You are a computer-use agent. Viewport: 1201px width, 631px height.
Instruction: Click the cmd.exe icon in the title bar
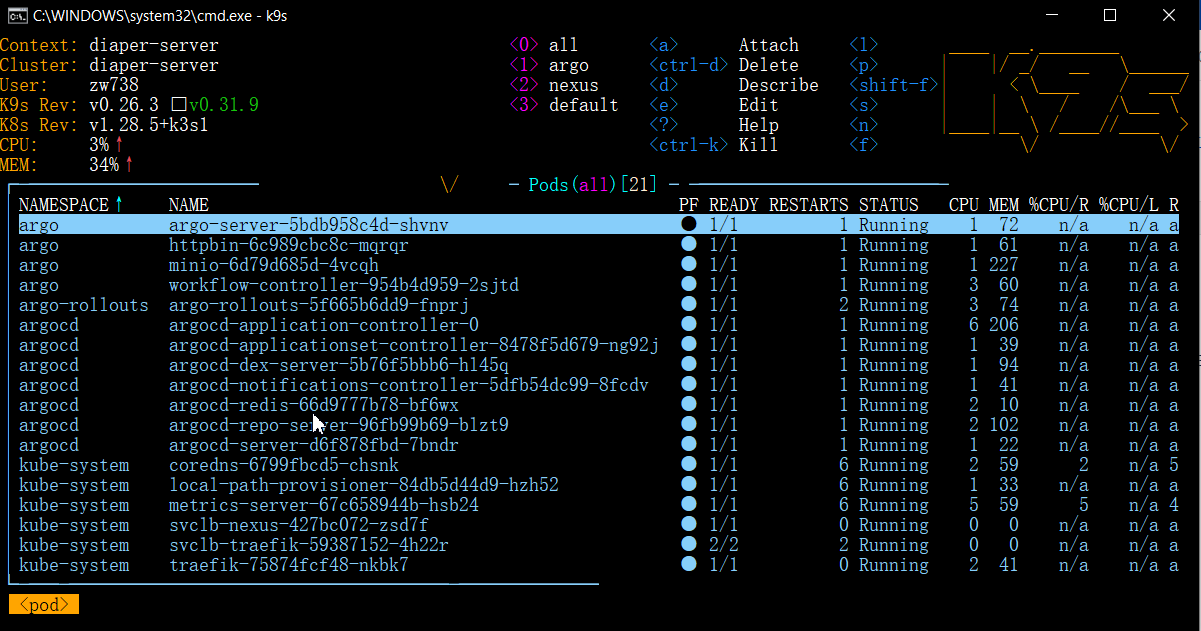pos(17,15)
